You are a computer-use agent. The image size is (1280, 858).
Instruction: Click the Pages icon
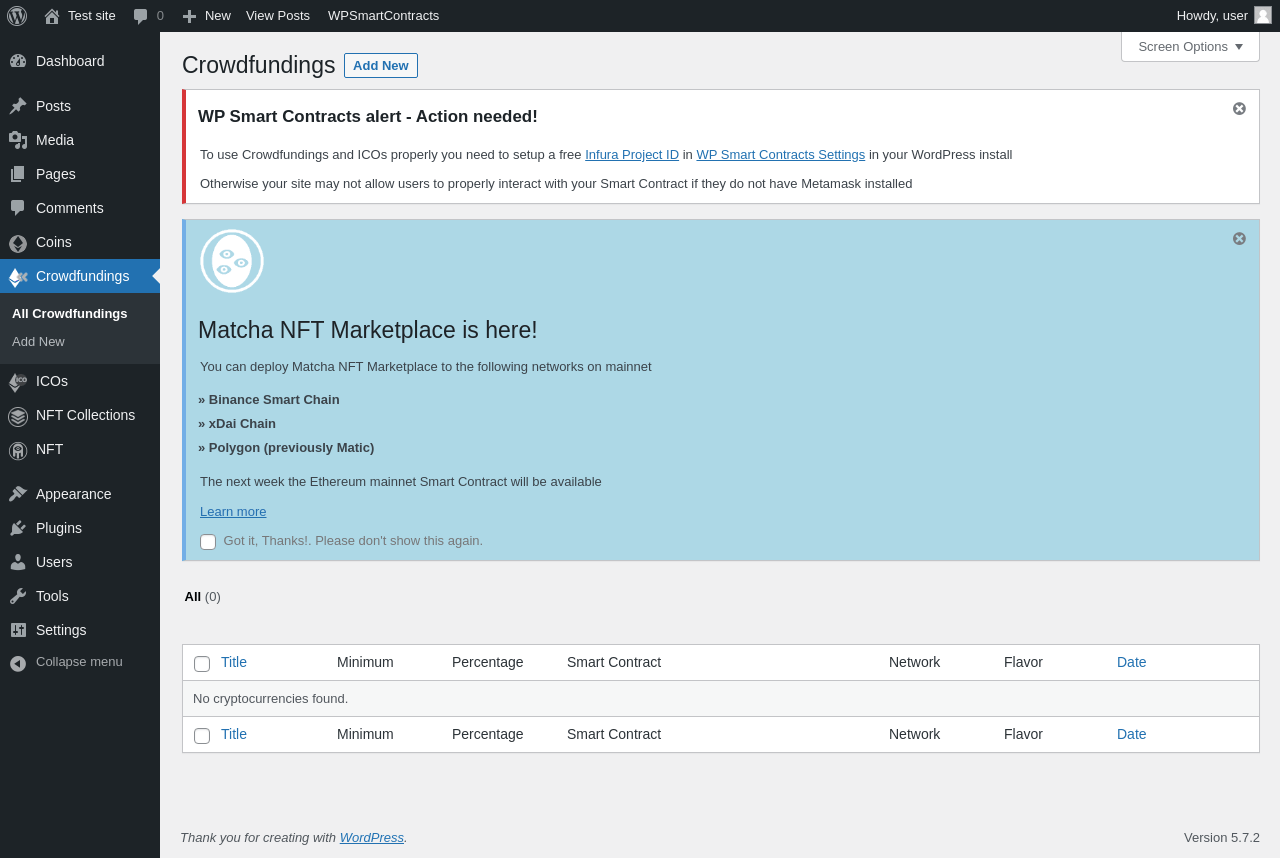tap(18, 174)
